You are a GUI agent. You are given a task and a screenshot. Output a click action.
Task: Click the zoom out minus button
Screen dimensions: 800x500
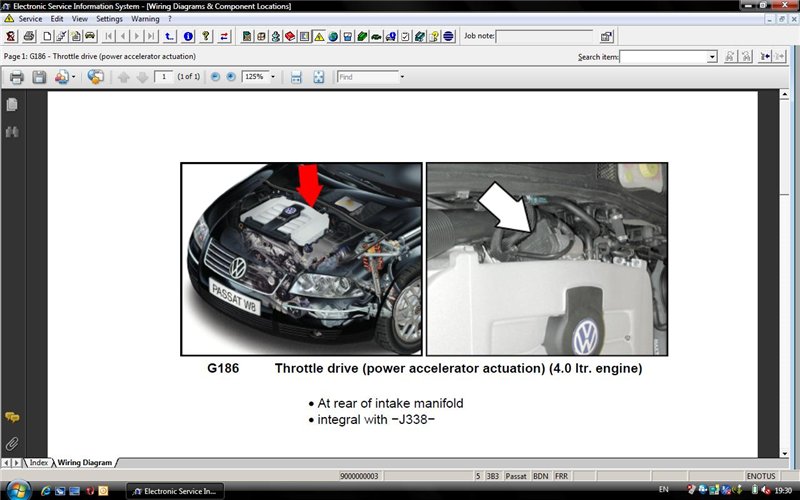point(215,77)
